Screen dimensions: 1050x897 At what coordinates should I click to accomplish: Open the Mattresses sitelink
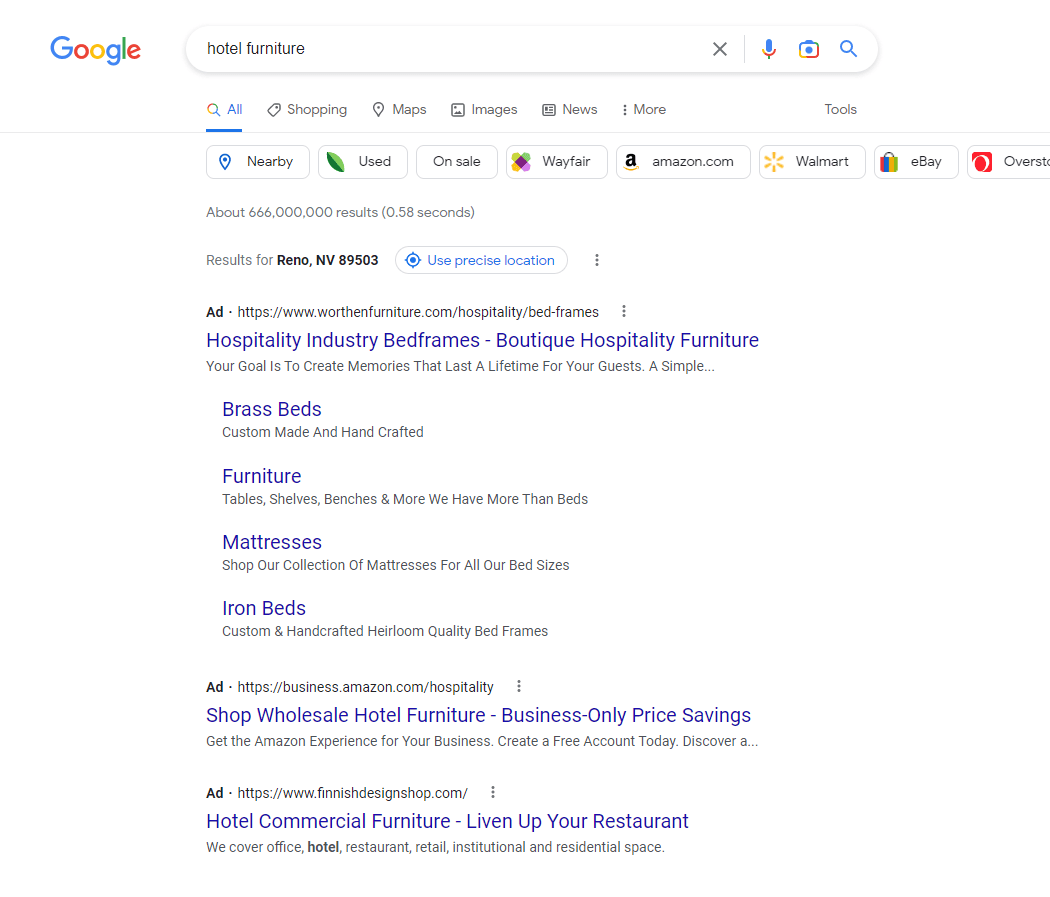272,542
